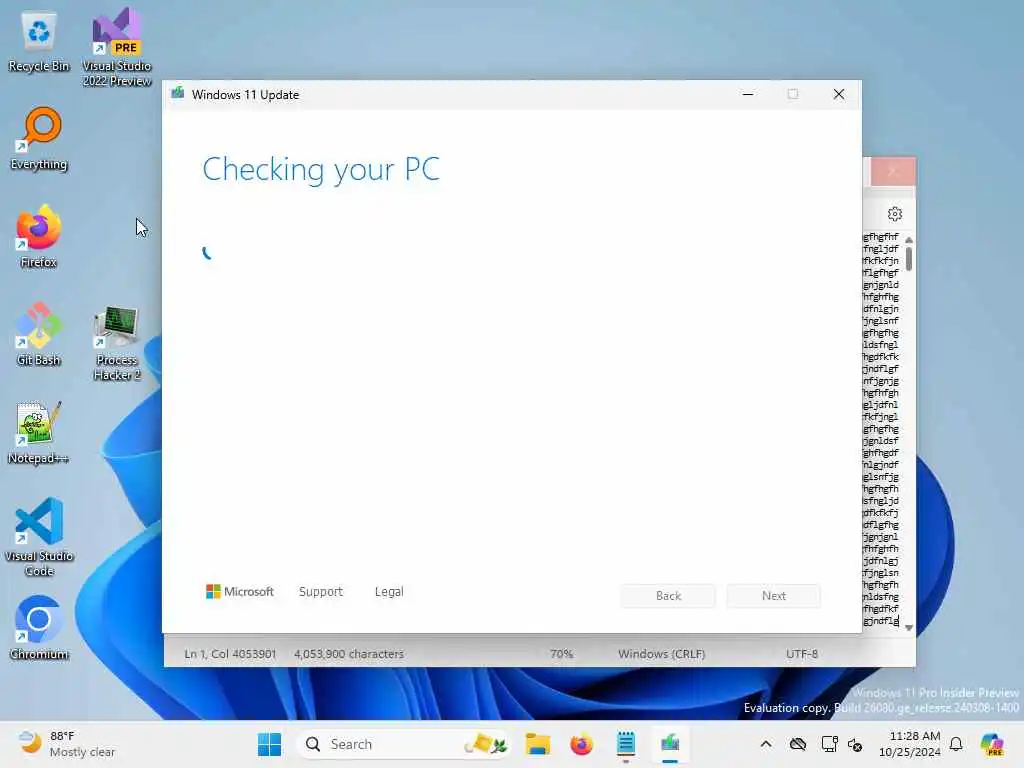The height and width of the screenshot is (768, 1024).
Task: Click the Notepad vertical scrollbar thumb
Action: pos(909,258)
